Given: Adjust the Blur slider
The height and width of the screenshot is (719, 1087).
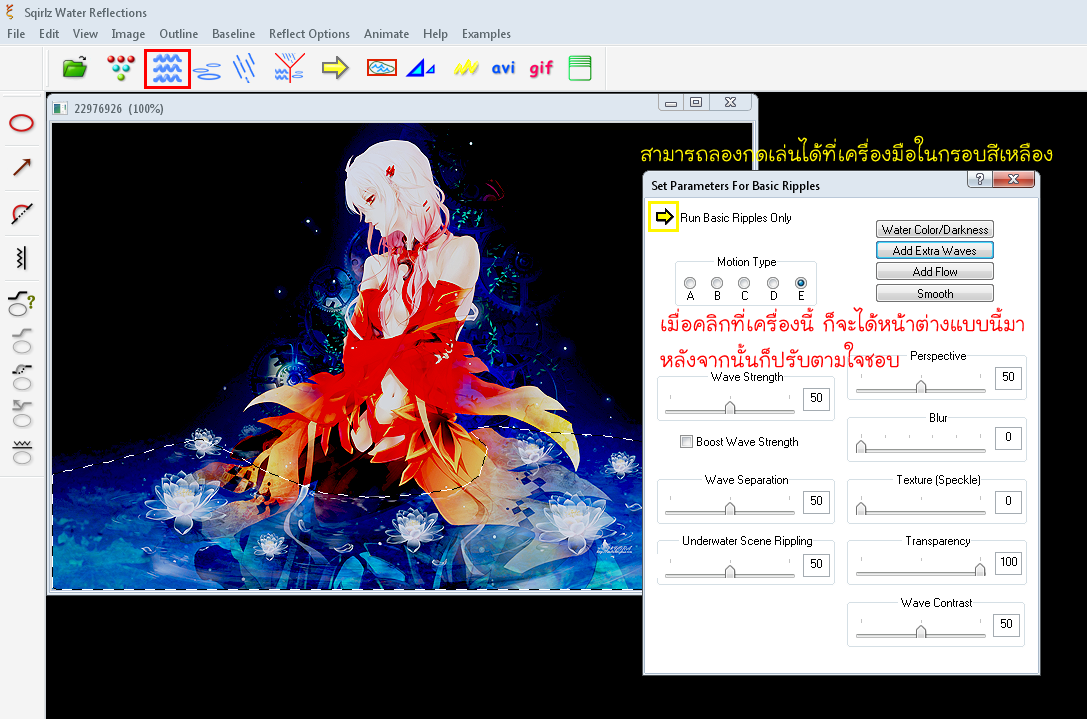Looking at the screenshot, I should click(x=921, y=446).
